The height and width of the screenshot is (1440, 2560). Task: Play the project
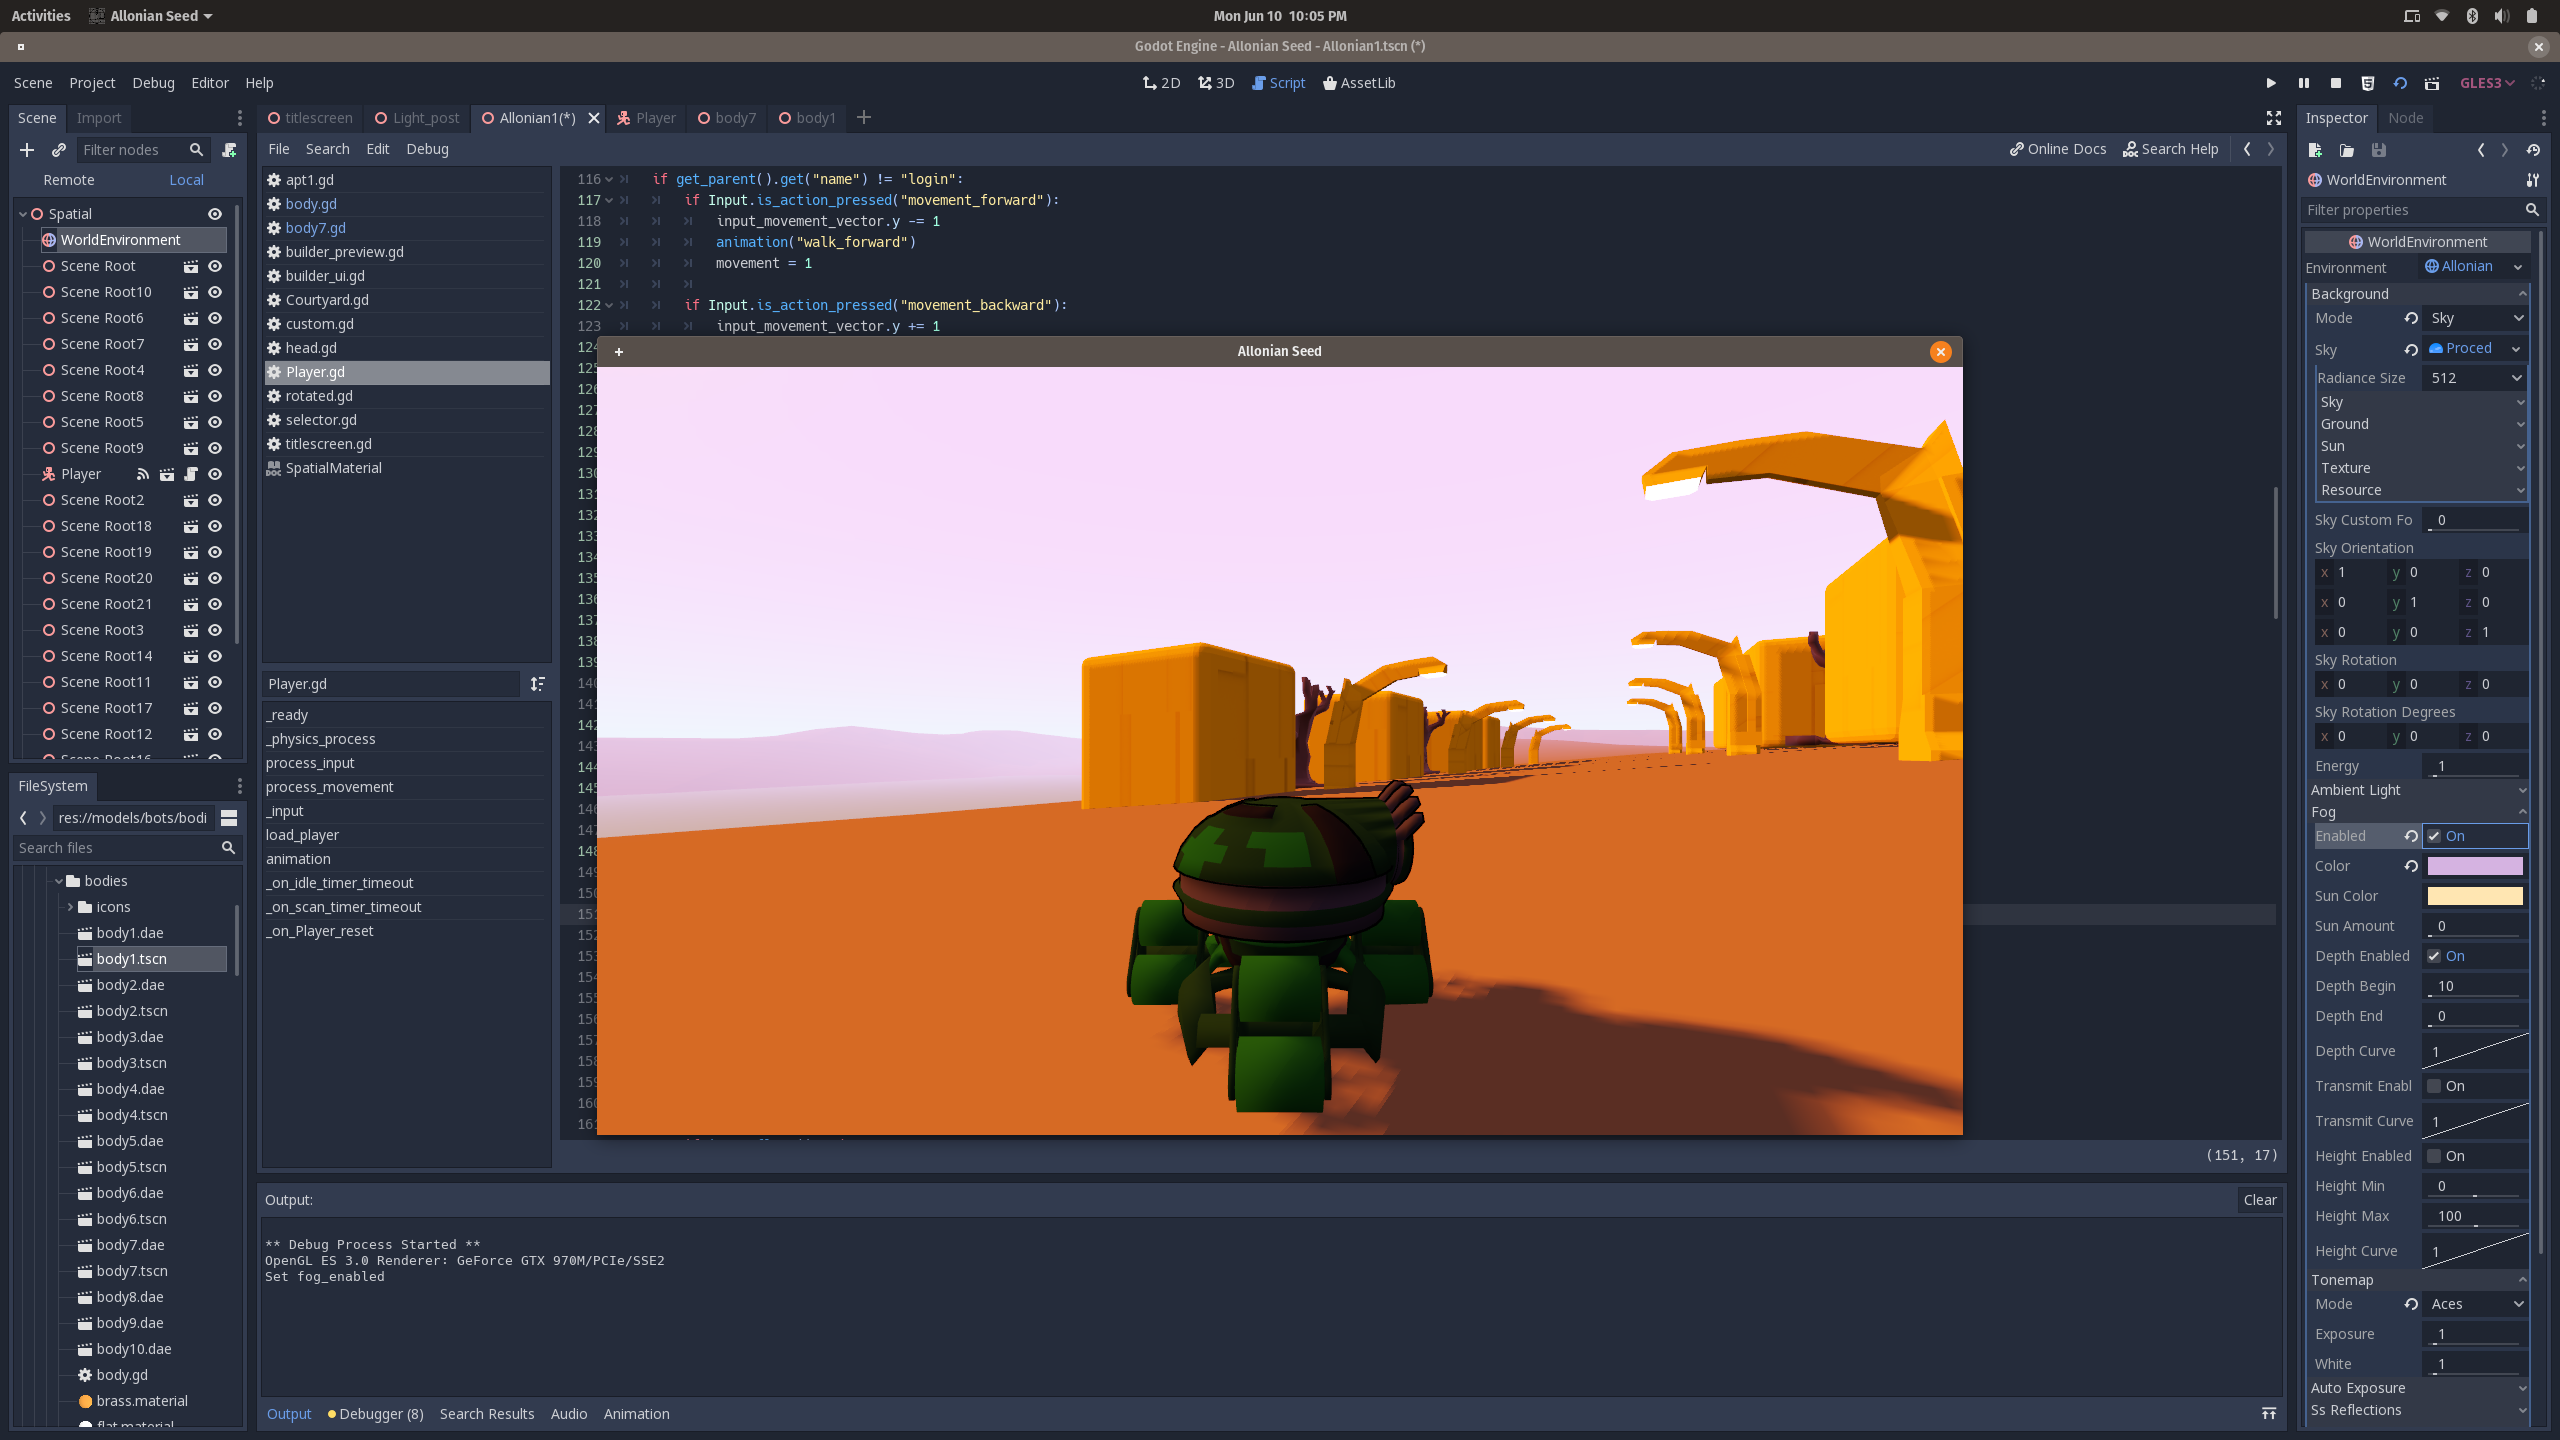pyautogui.click(x=2270, y=83)
